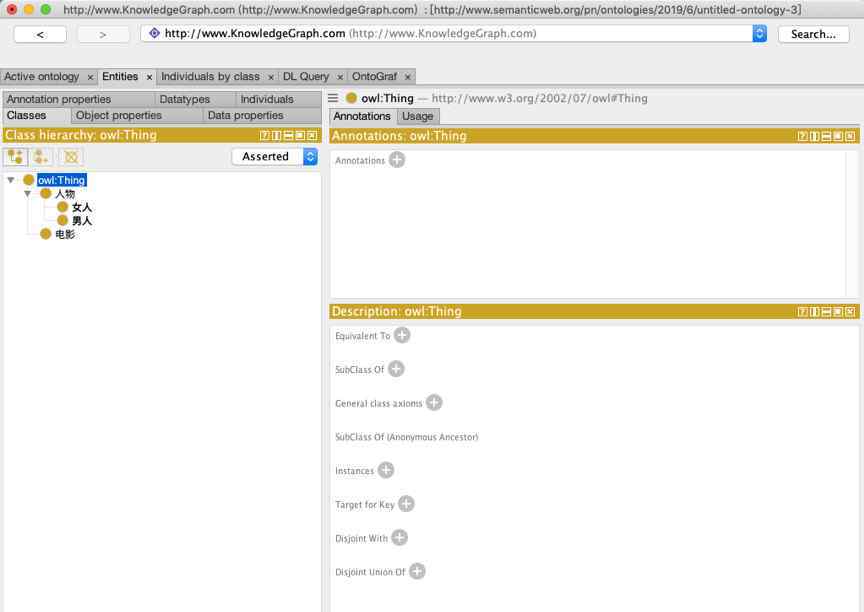Image resolution: width=864 pixels, height=612 pixels.
Task: Collapse the 人物 class node
Action: click(27, 194)
